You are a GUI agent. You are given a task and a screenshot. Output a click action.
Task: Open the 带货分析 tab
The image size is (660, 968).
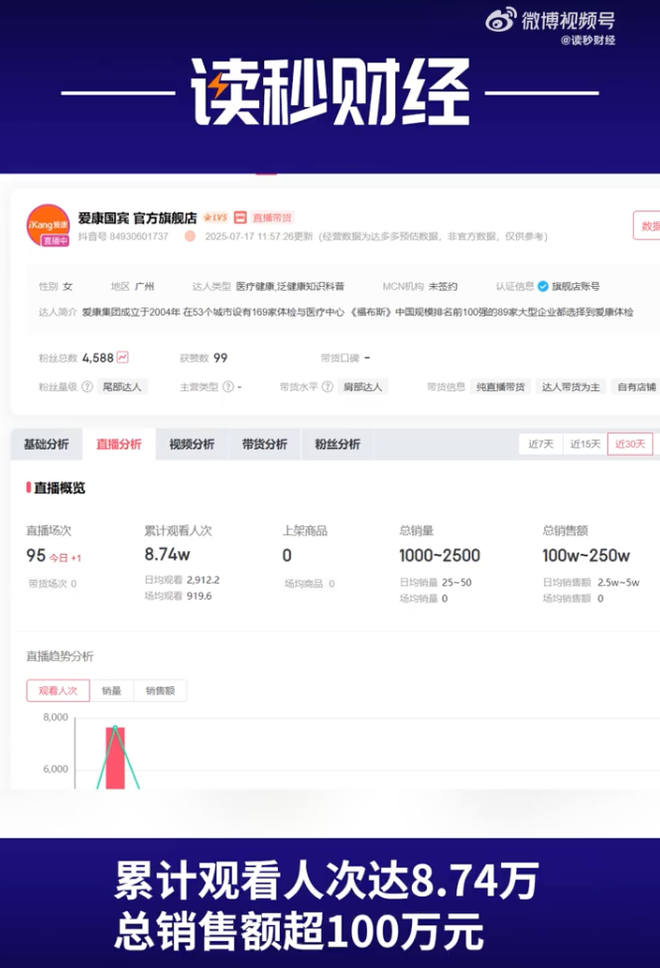[x=264, y=444]
